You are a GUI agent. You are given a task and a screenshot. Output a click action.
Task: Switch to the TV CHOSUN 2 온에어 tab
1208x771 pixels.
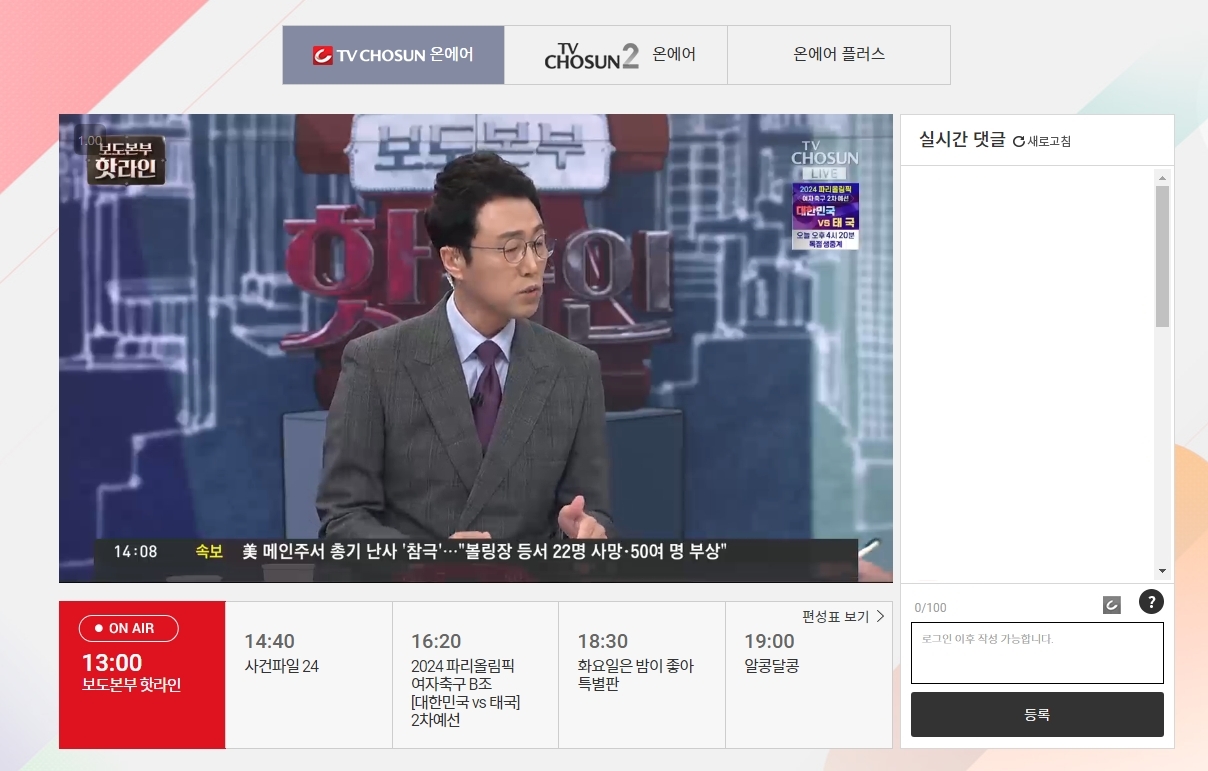(x=615, y=55)
